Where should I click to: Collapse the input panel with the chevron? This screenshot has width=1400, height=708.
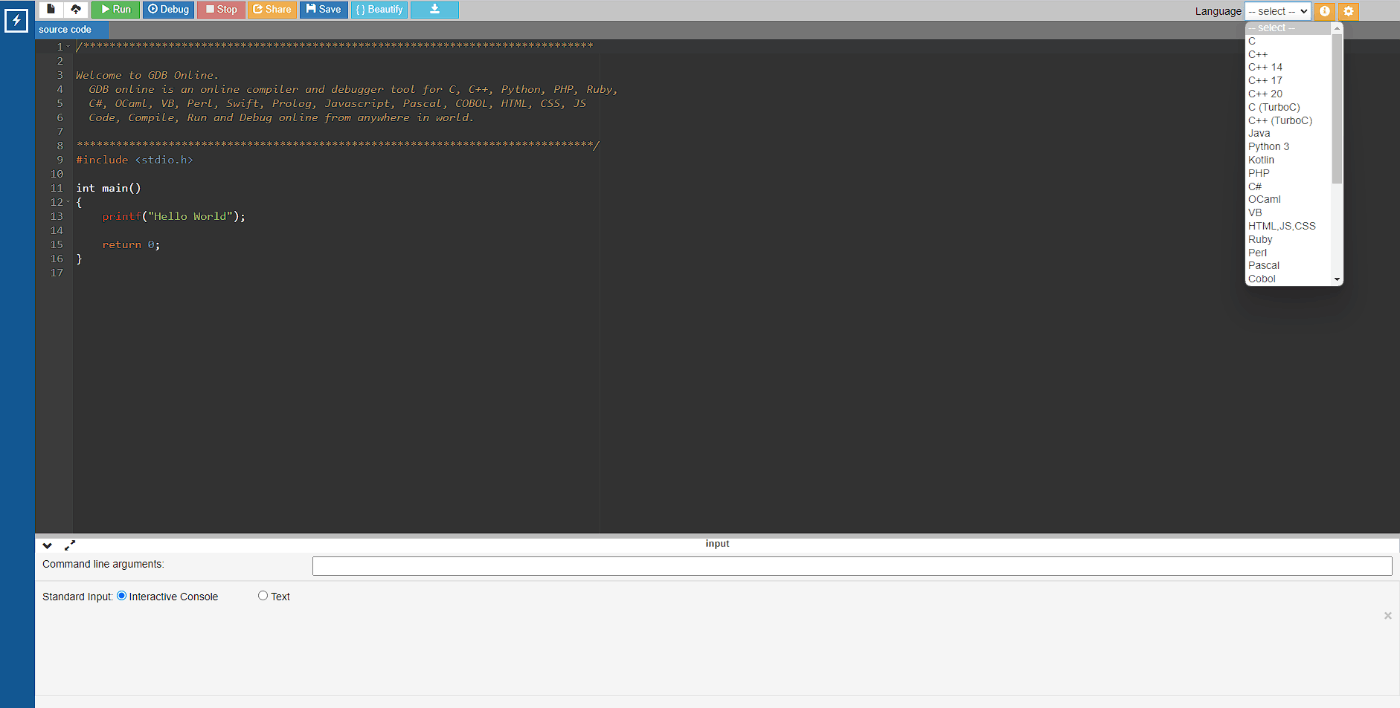(46, 545)
